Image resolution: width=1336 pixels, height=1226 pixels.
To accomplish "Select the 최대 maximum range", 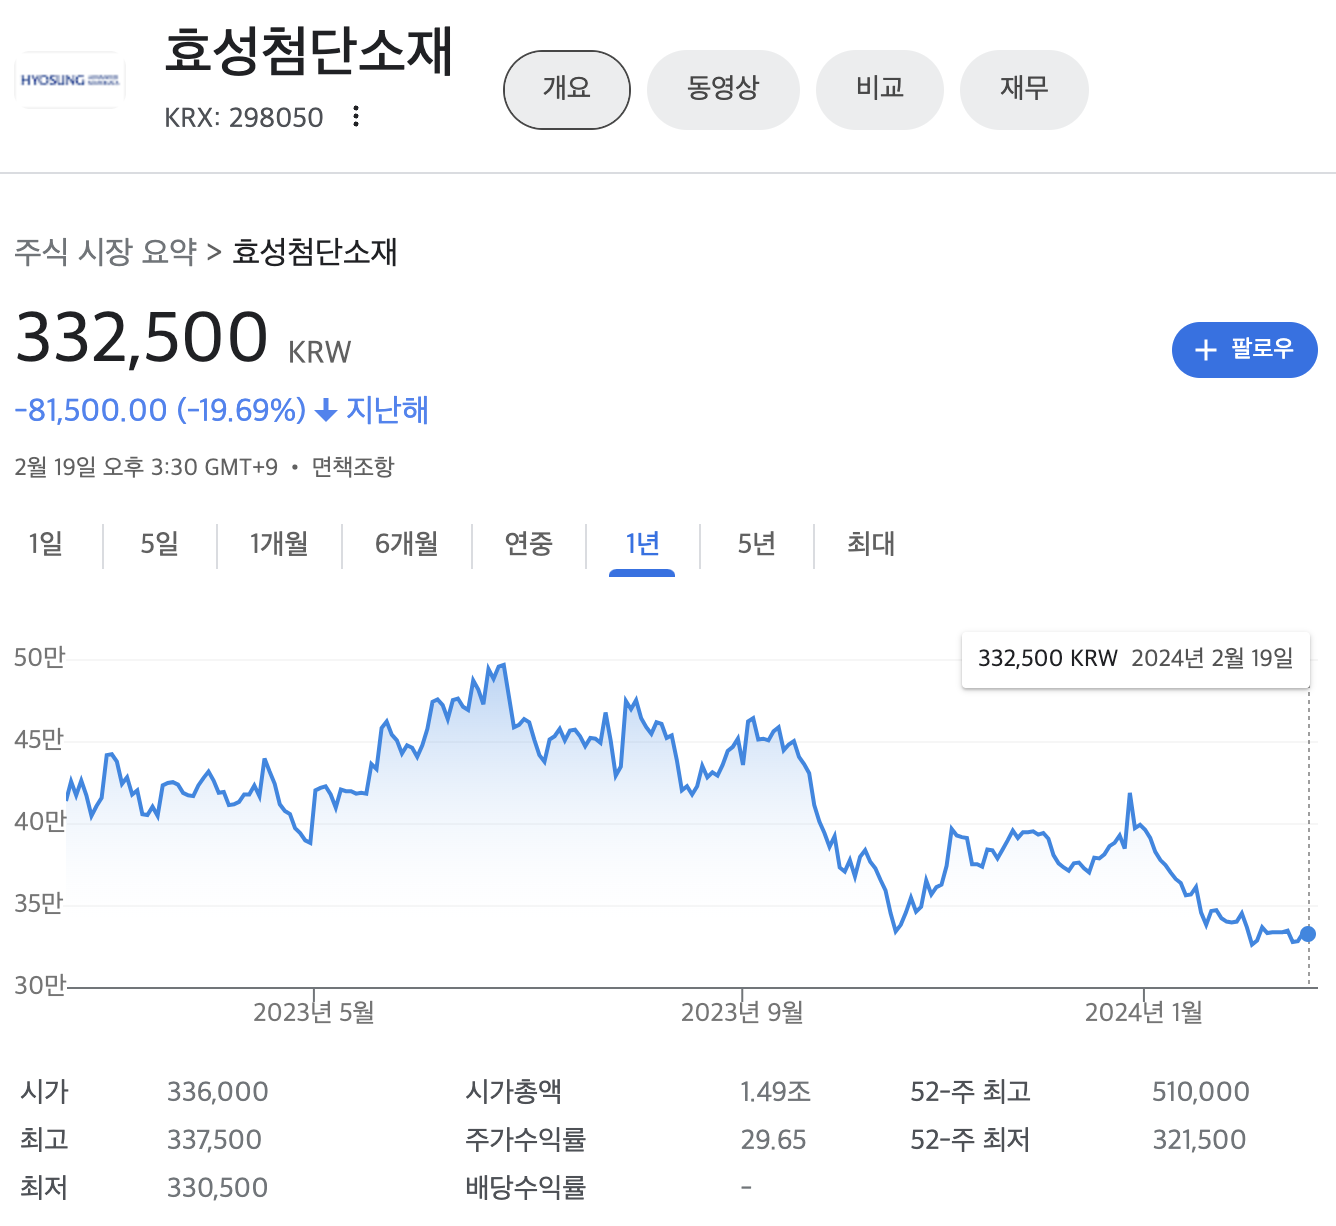I will [x=871, y=544].
